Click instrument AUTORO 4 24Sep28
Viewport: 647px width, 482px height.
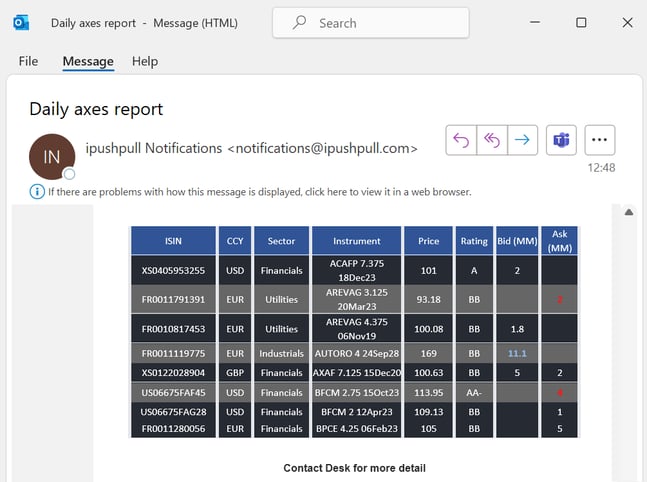(x=357, y=353)
